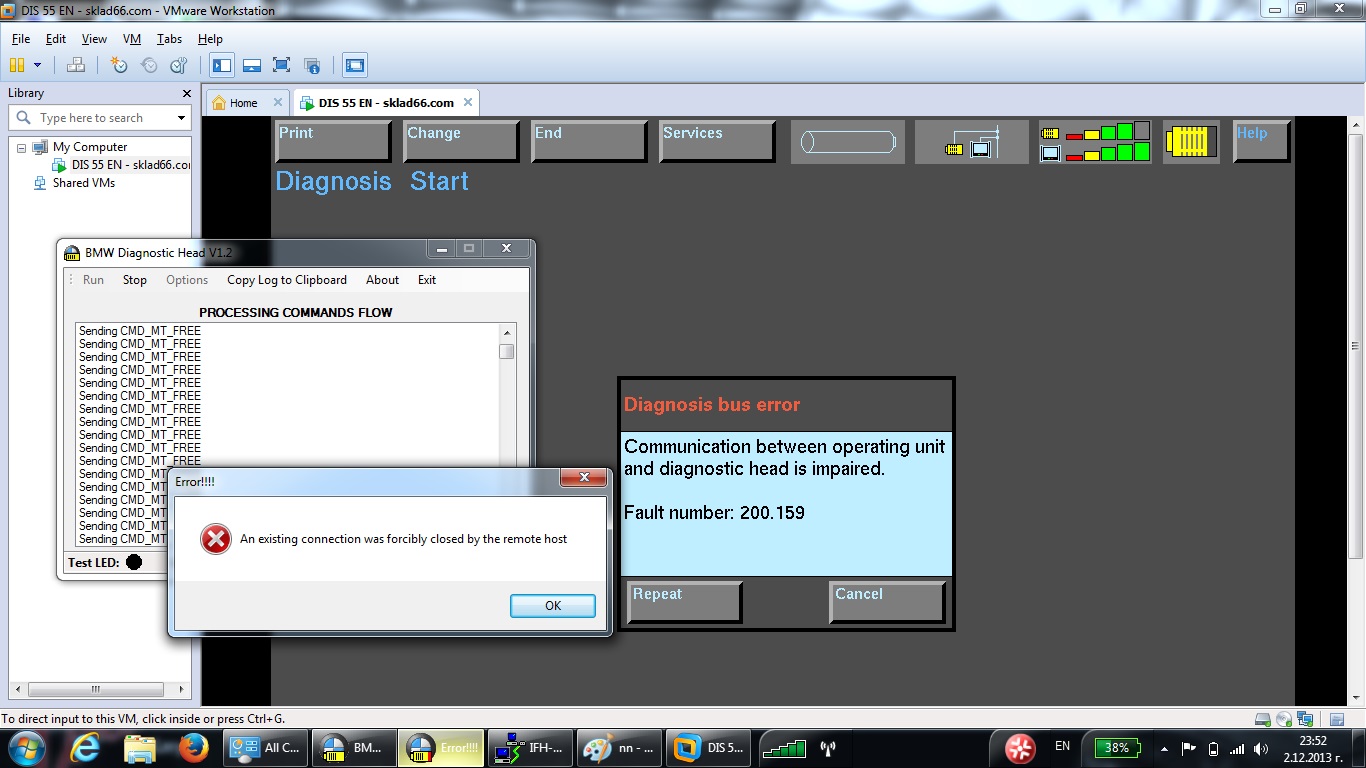Viewport: 1366px width, 768px height.
Task: Show hidden tray icons arrow
Action: pos(1164,748)
